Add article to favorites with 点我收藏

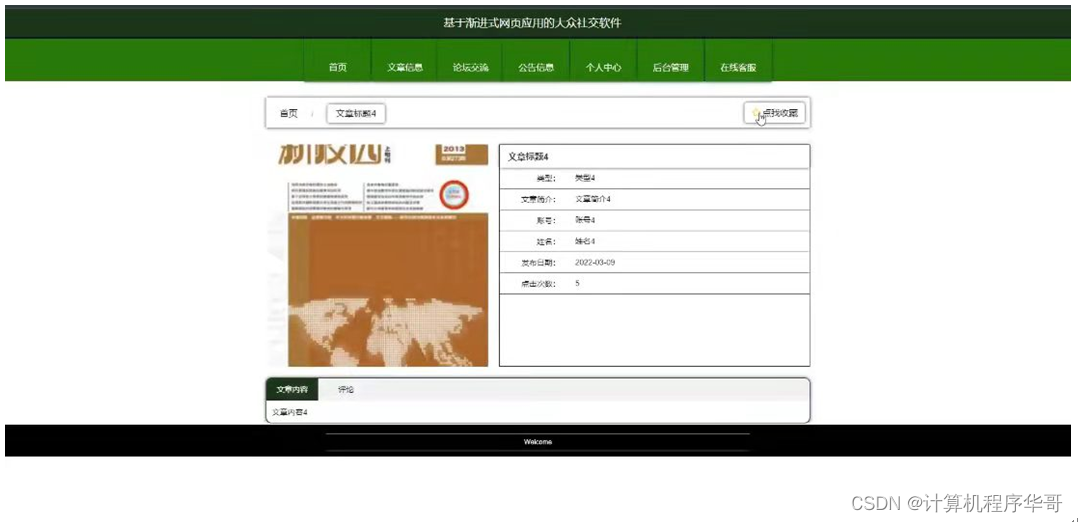point(774,113)
